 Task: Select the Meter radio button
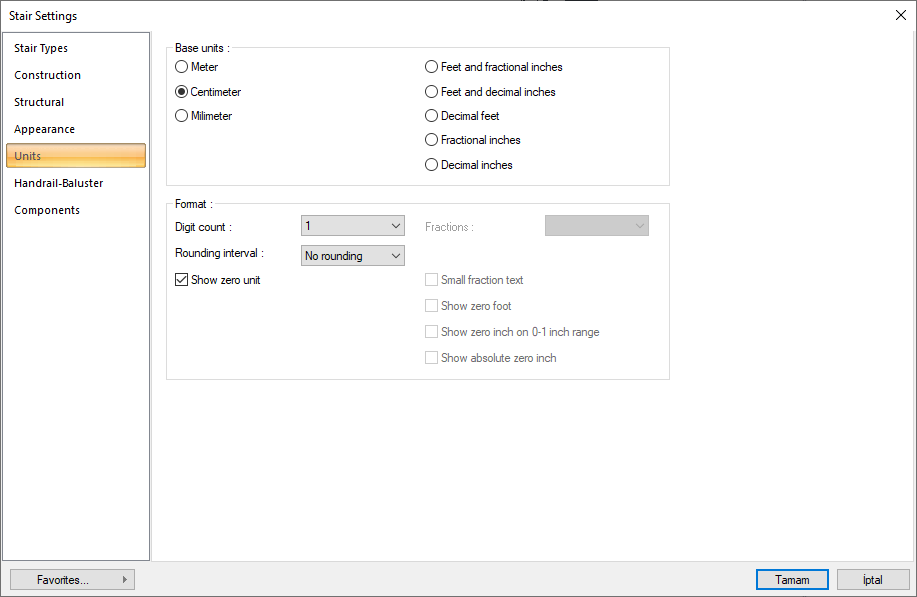182,67
